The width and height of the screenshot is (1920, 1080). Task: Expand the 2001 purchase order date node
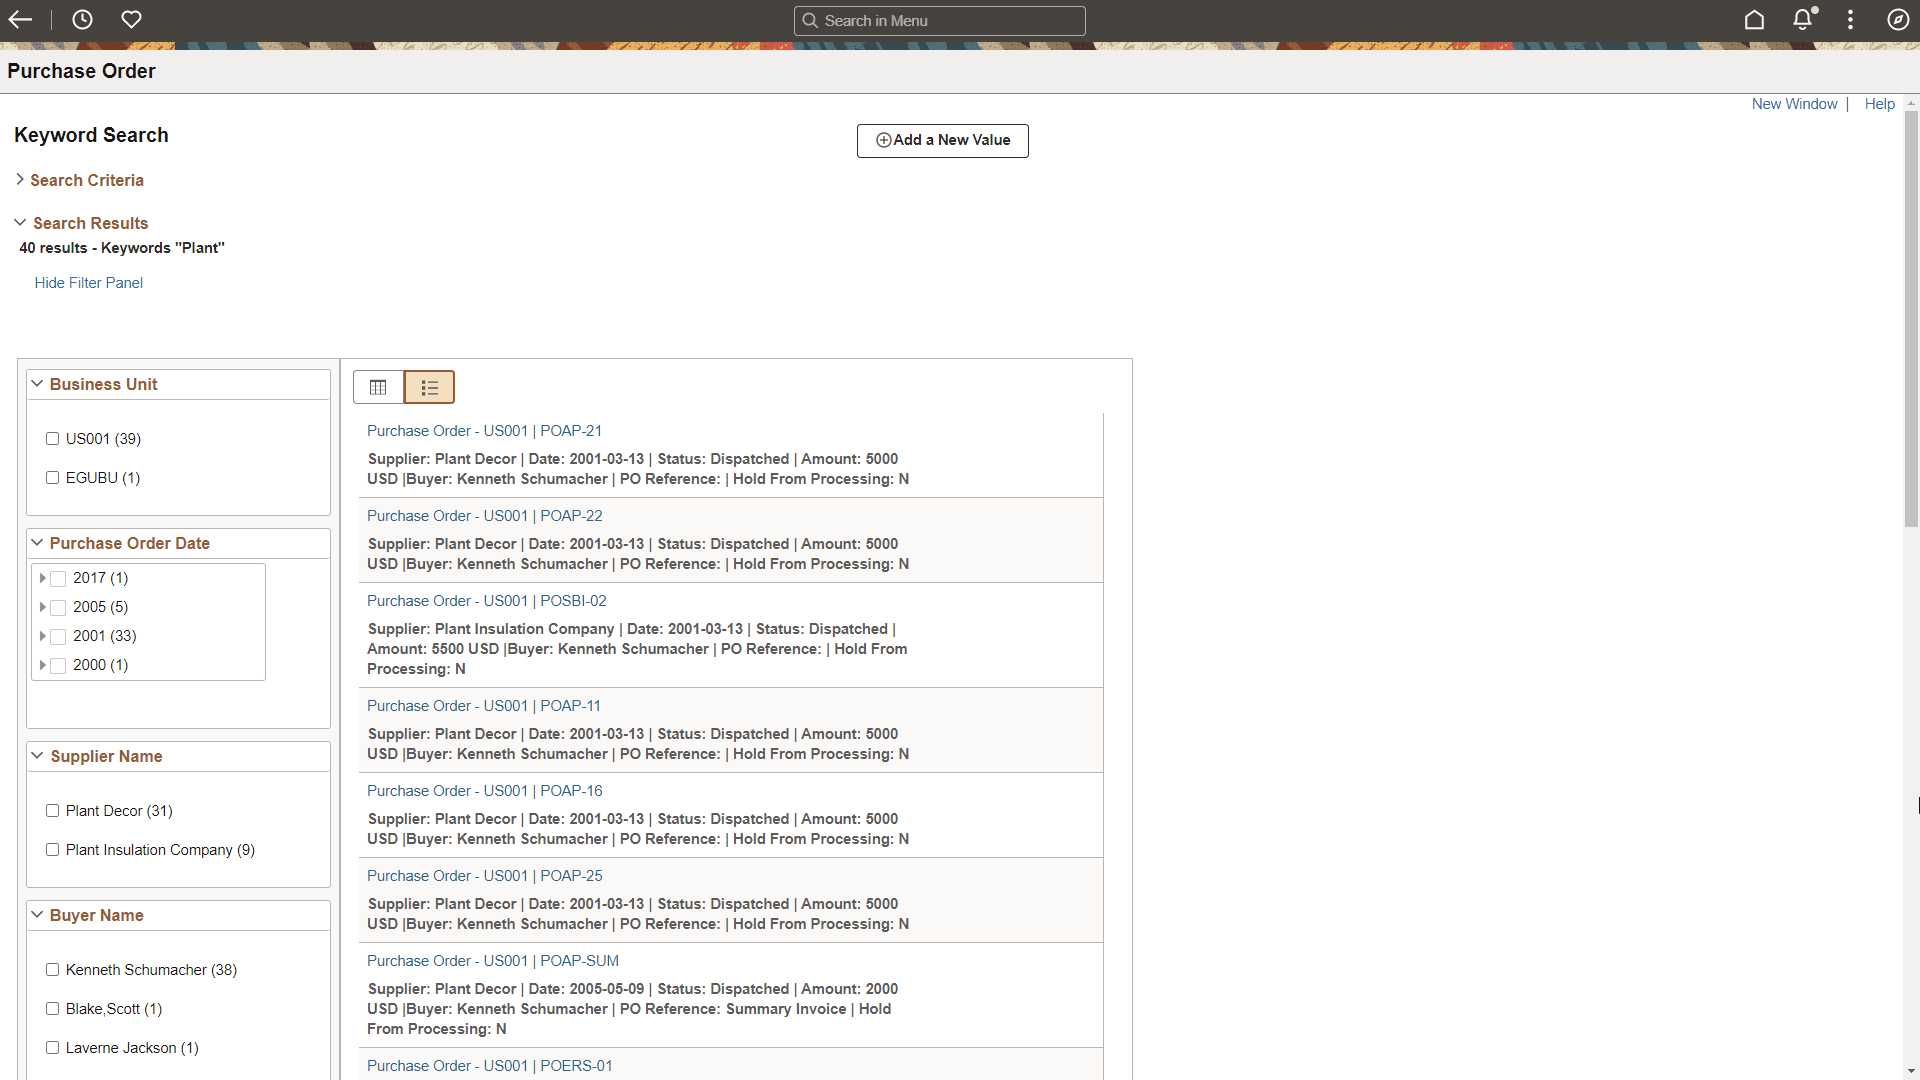(x=43, y=636)
